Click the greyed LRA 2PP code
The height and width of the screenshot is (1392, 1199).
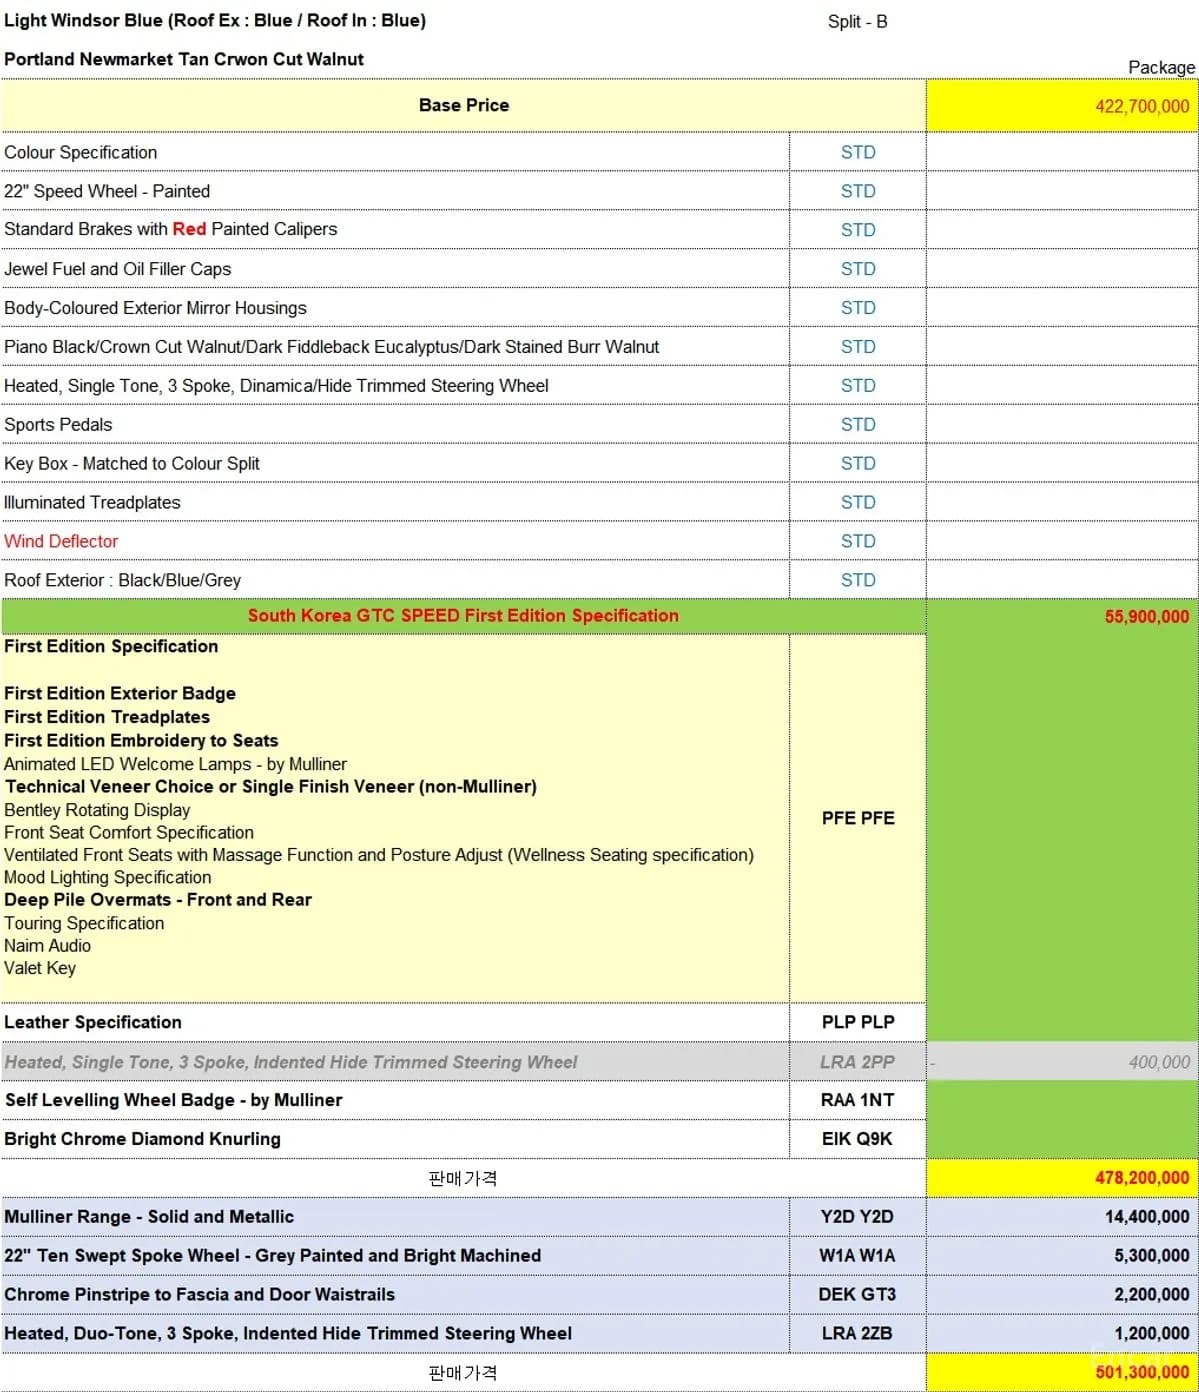[x=858, y=1062]
